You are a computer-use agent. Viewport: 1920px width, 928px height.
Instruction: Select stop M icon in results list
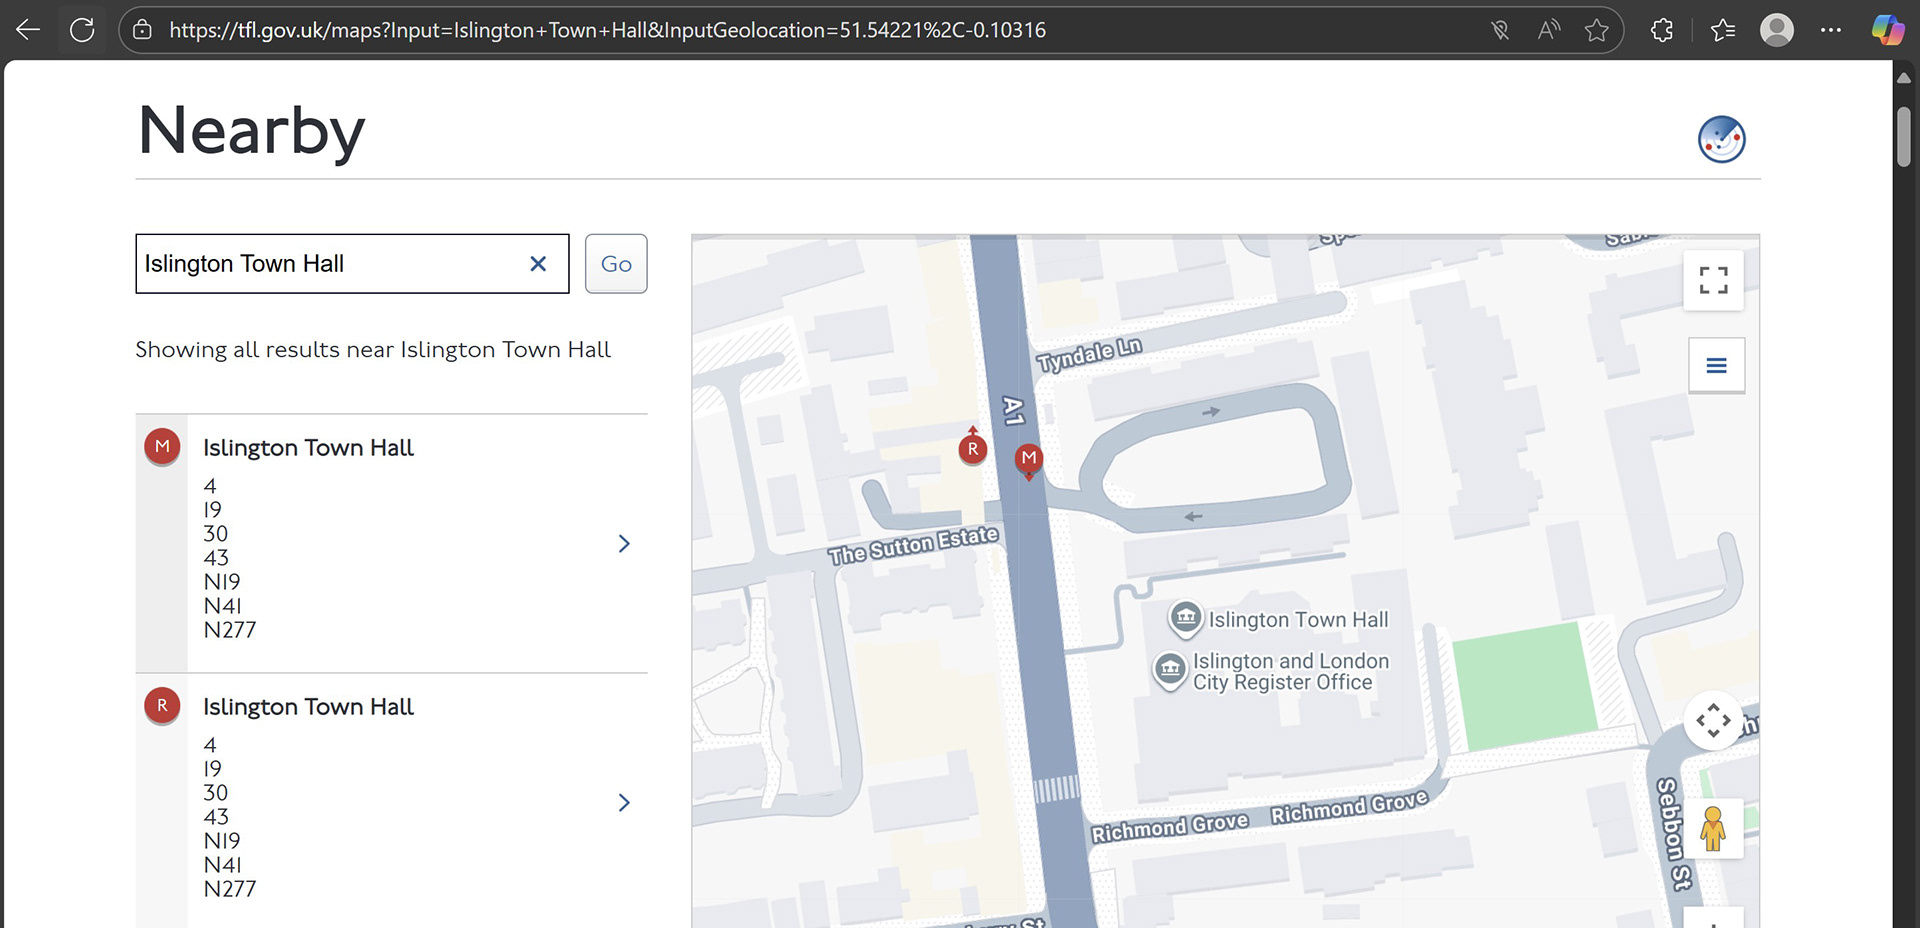click(x=162, y=447)
